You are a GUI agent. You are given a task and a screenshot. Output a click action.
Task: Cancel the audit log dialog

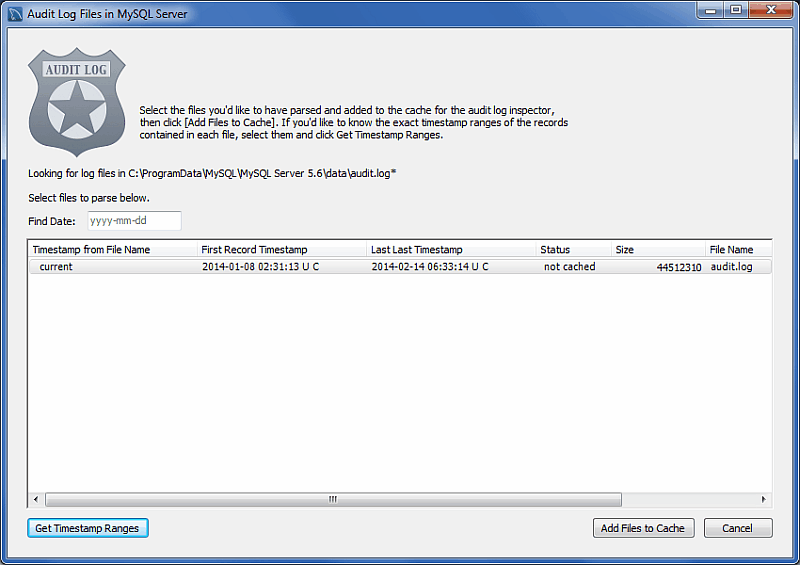click(738, 528)
